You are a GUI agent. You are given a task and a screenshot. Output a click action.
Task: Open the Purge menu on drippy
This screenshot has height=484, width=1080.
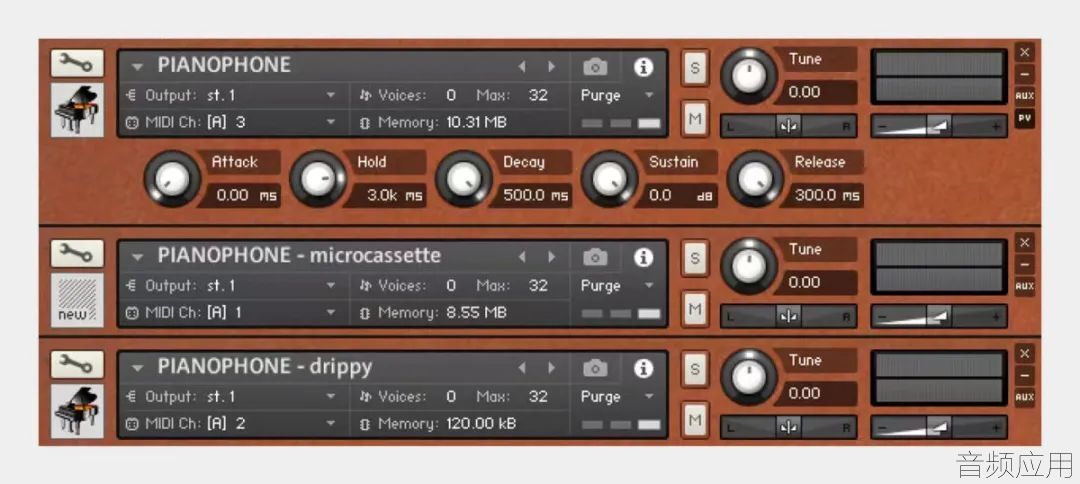pyautogui.click(x=617, y=397)
